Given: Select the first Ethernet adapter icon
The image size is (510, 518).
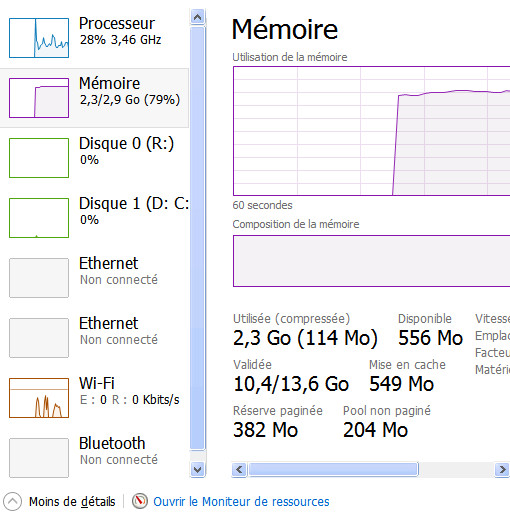Looking at the screenshot, I should pos(39,278).
